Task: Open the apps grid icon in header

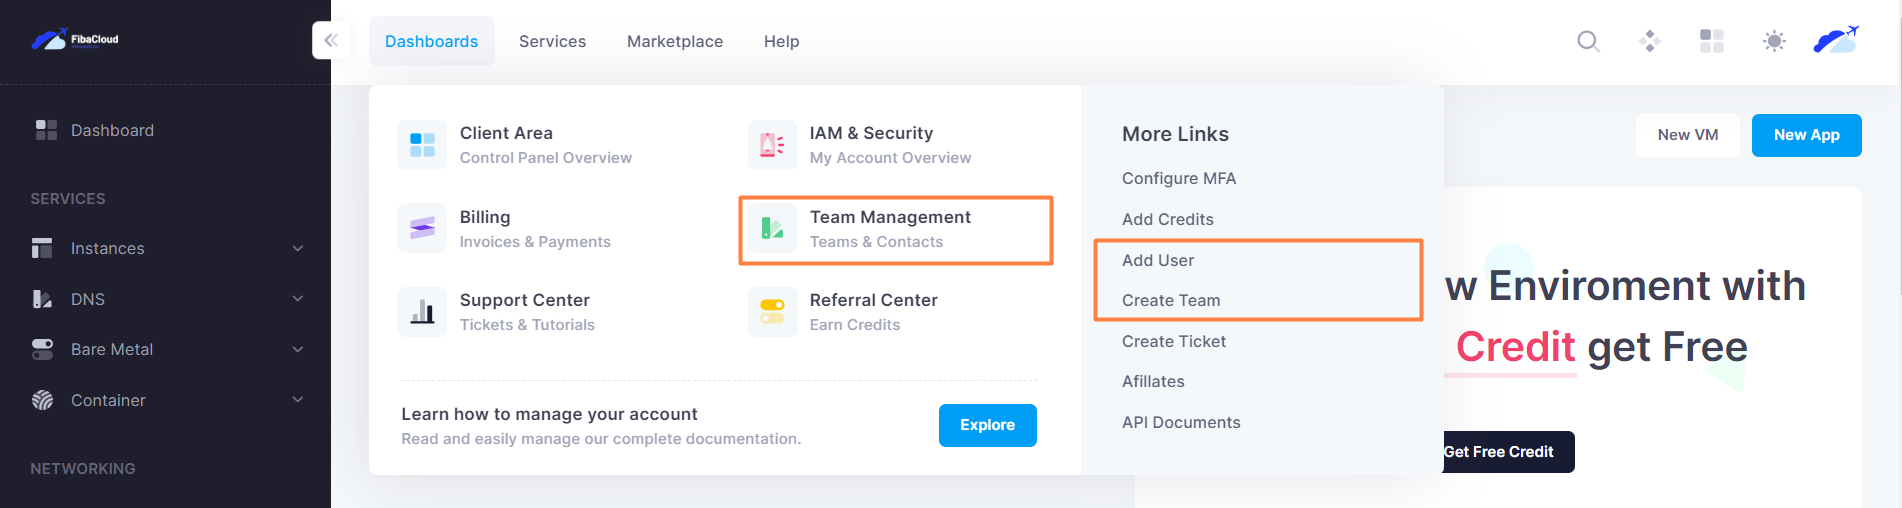Action: pyautogui.click(x=1712, y=41)
